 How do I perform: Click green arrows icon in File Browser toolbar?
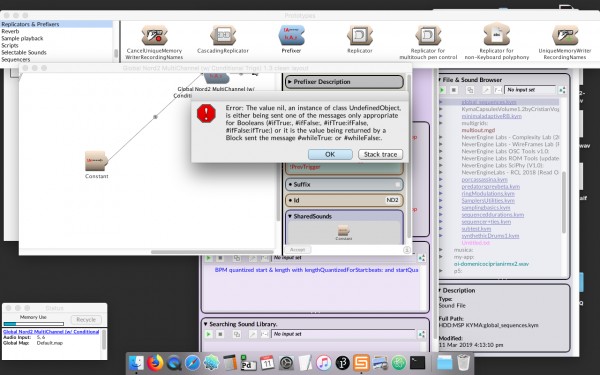click(562, 90)
